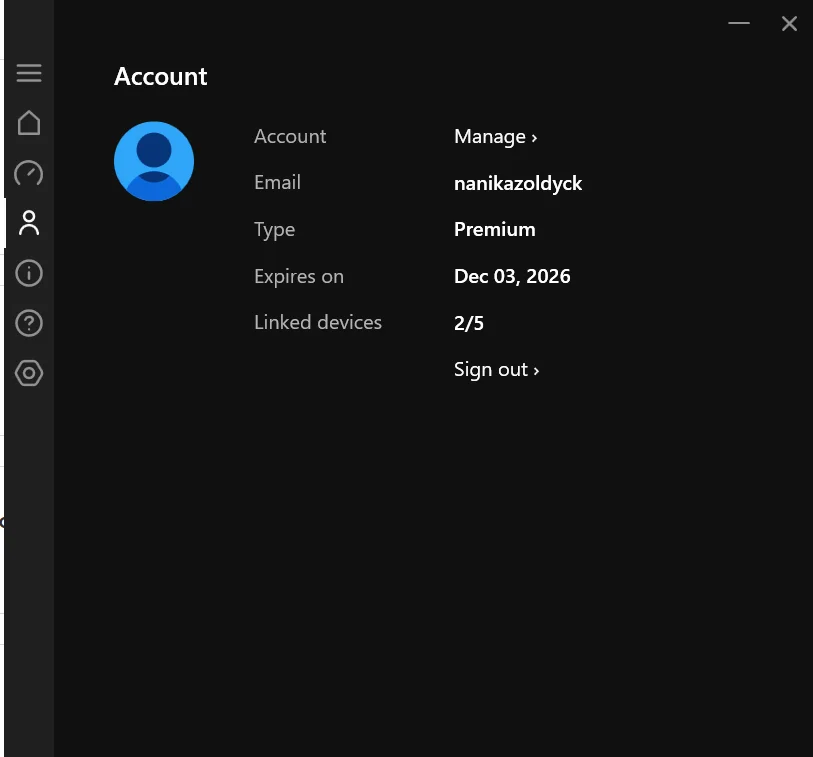The height and width of the screenshot is (757, 813).
Task: Close the application window
Action: pos(789,23)
